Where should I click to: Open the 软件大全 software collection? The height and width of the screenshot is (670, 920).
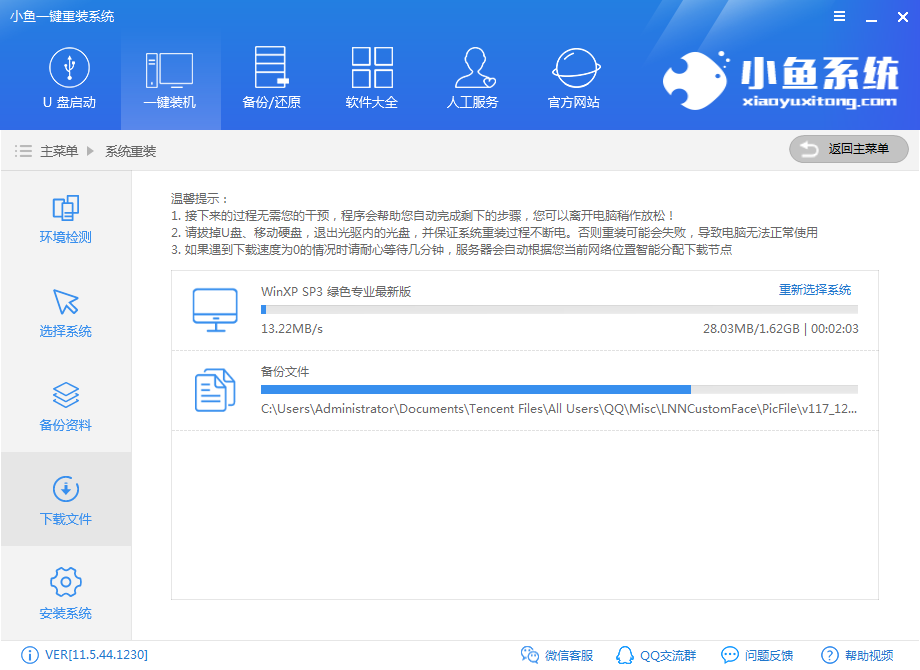372,79
